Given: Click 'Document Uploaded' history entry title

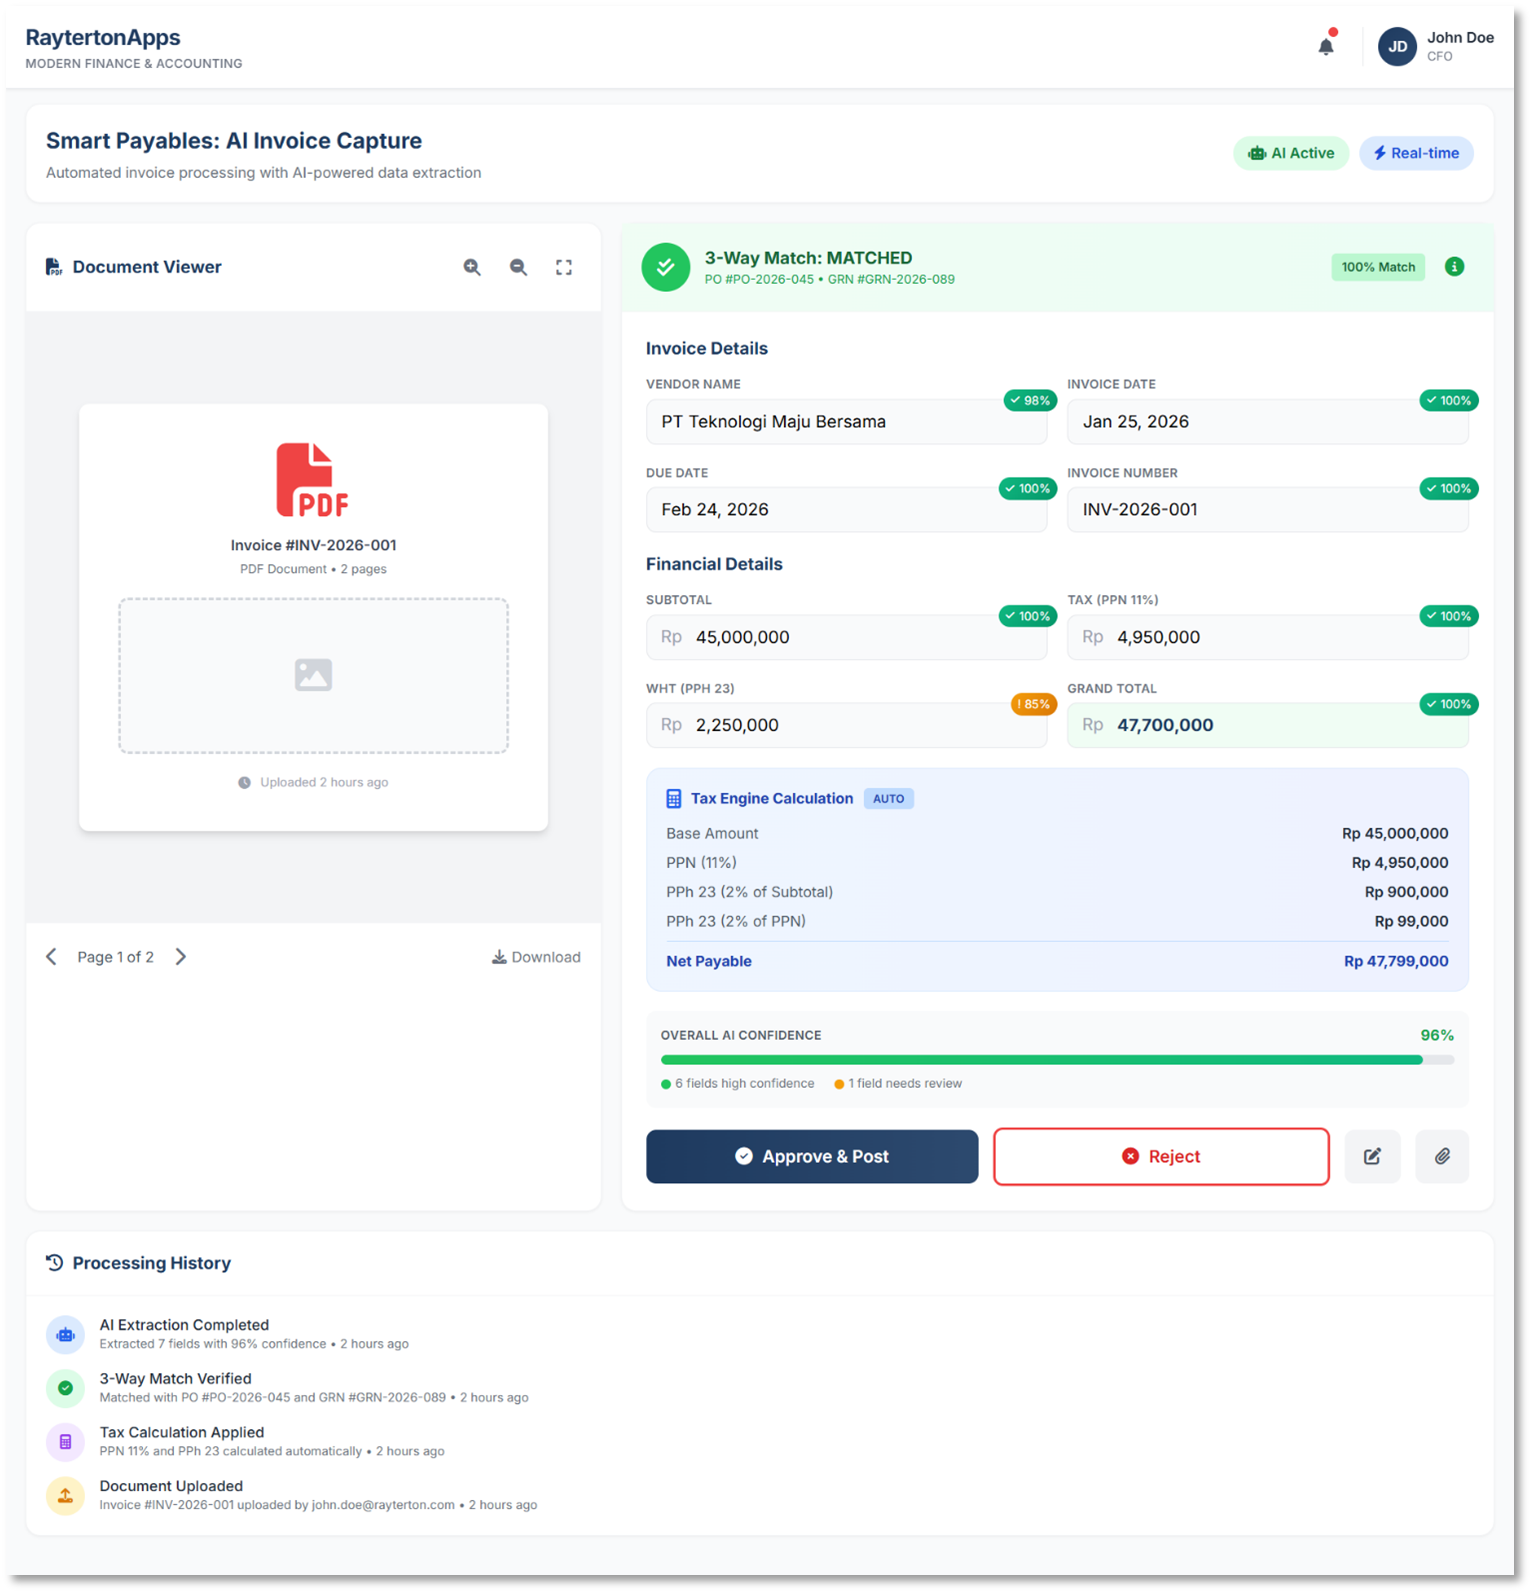Looking at the screenshot, I should tap(171, 1486).
